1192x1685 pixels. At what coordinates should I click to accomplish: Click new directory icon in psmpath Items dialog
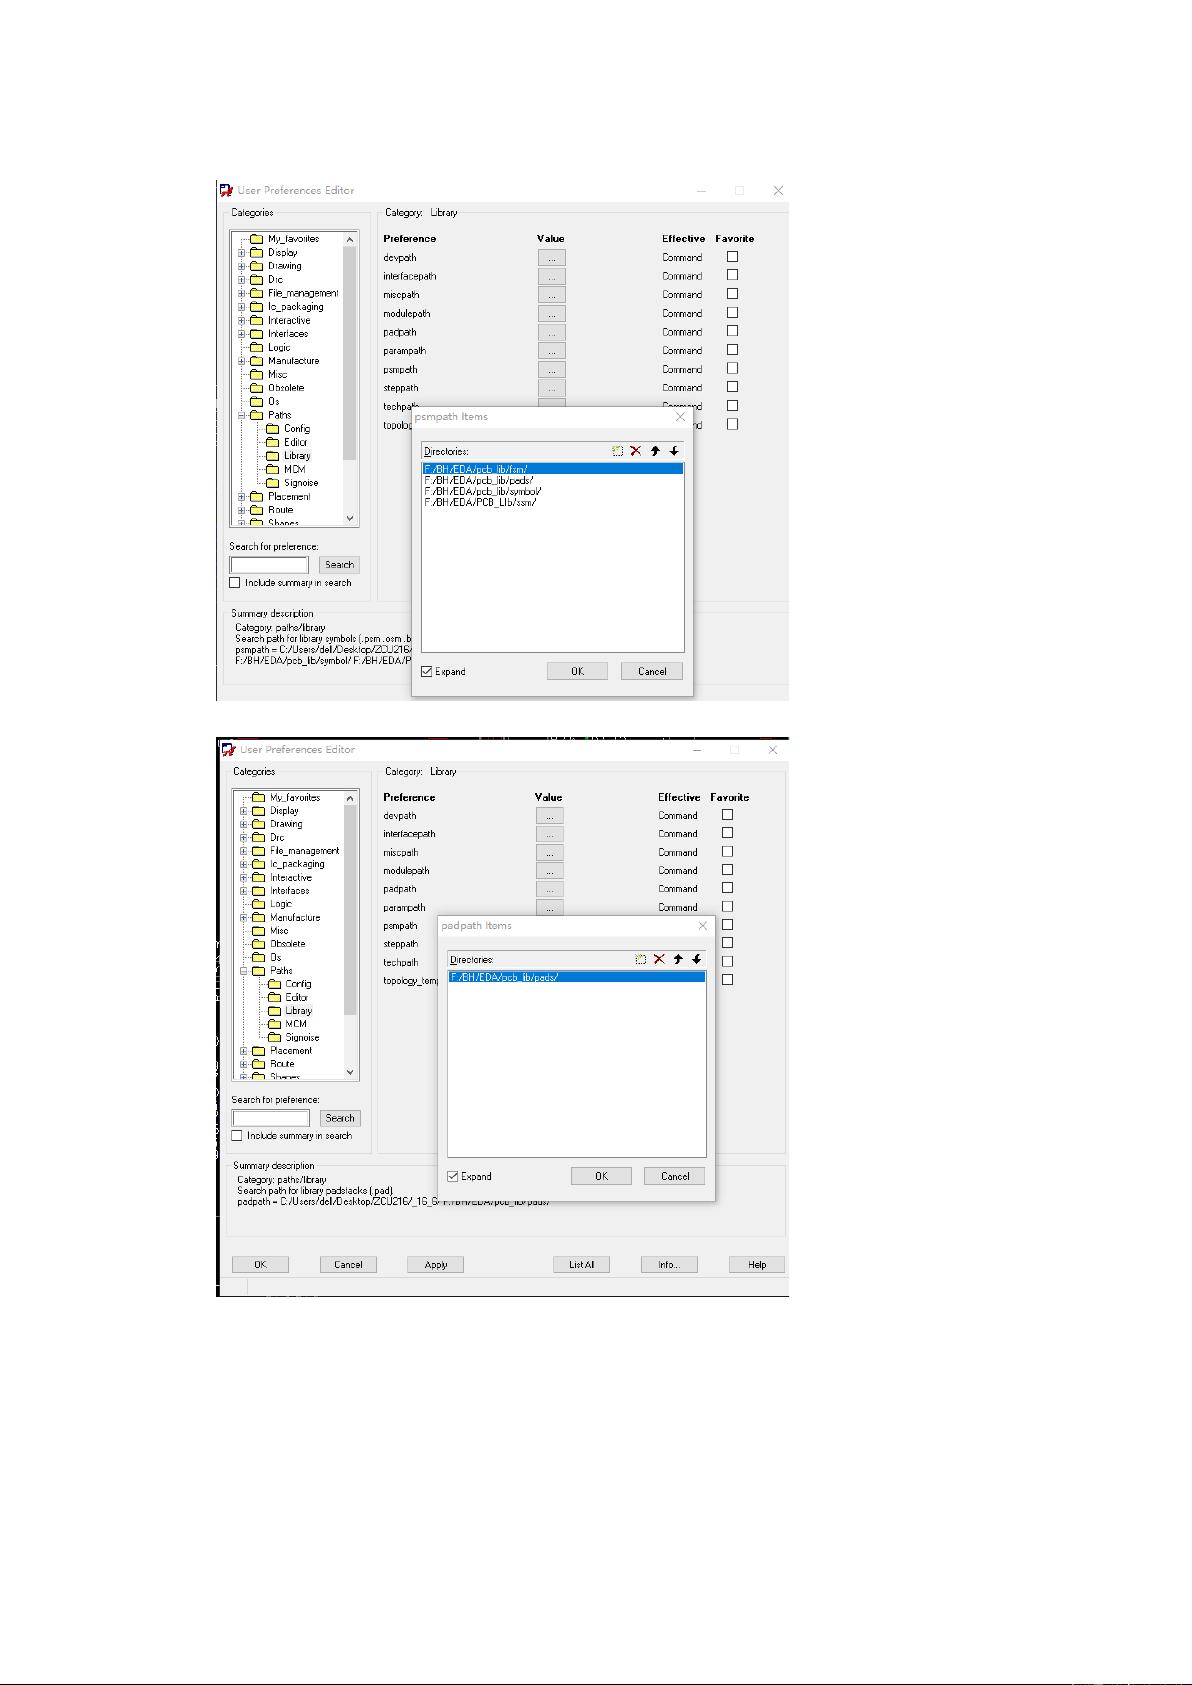coord(618,451)
